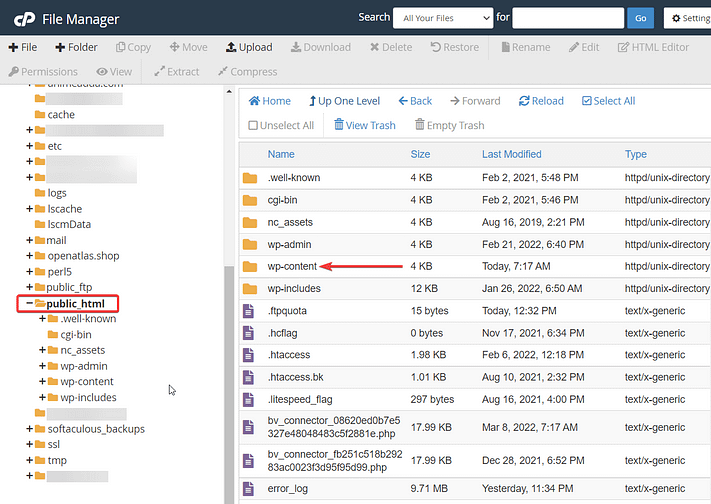This screenshot has height=504, width=711.
Task: Click the Restore toolbar button
Action: (x=454, y=47)
